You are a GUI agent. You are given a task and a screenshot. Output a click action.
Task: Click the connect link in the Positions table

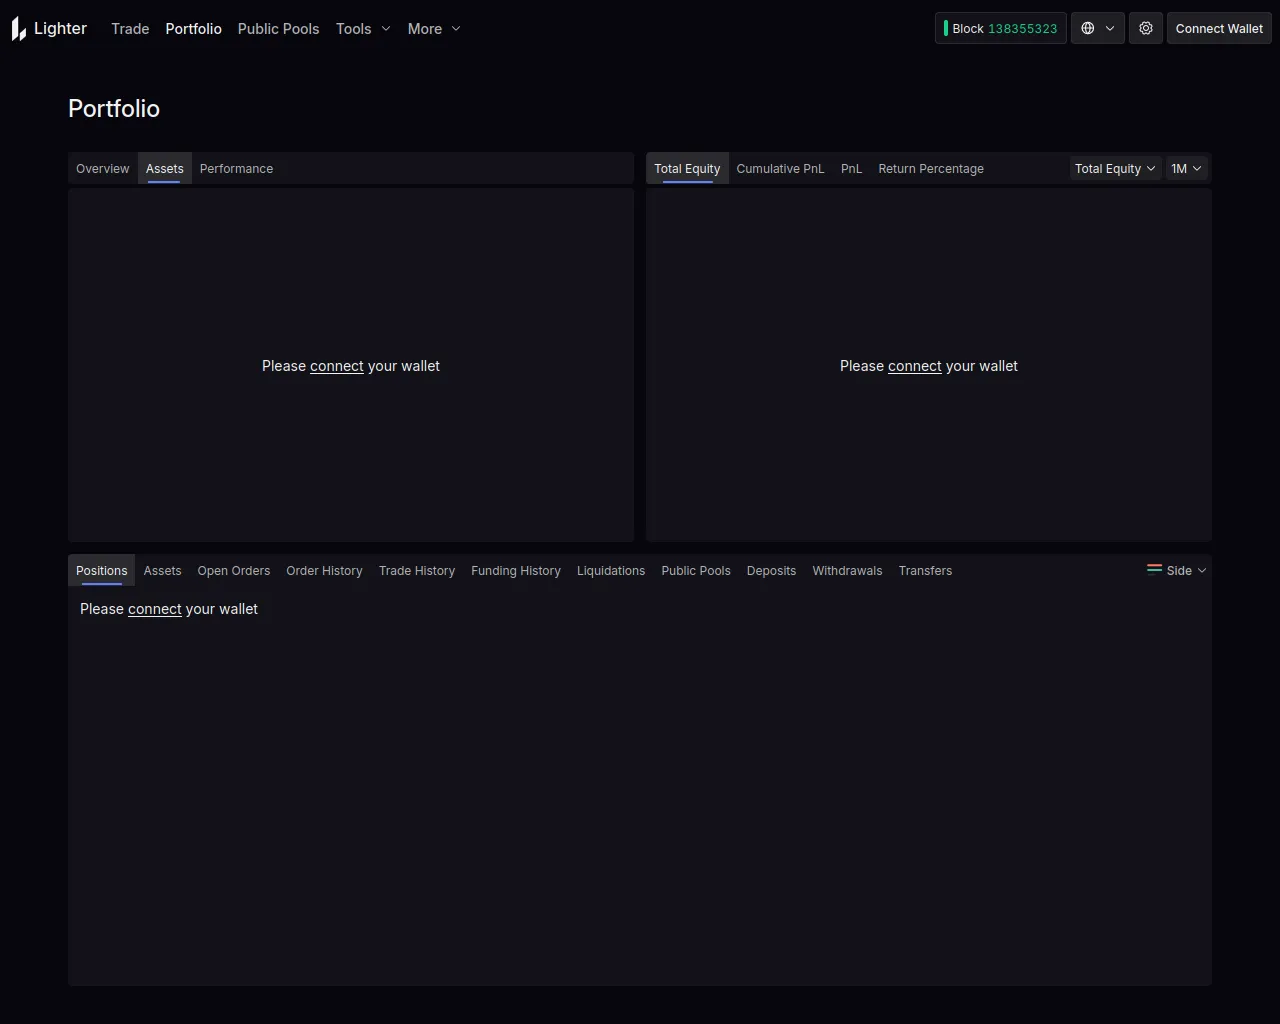[155, 609]
